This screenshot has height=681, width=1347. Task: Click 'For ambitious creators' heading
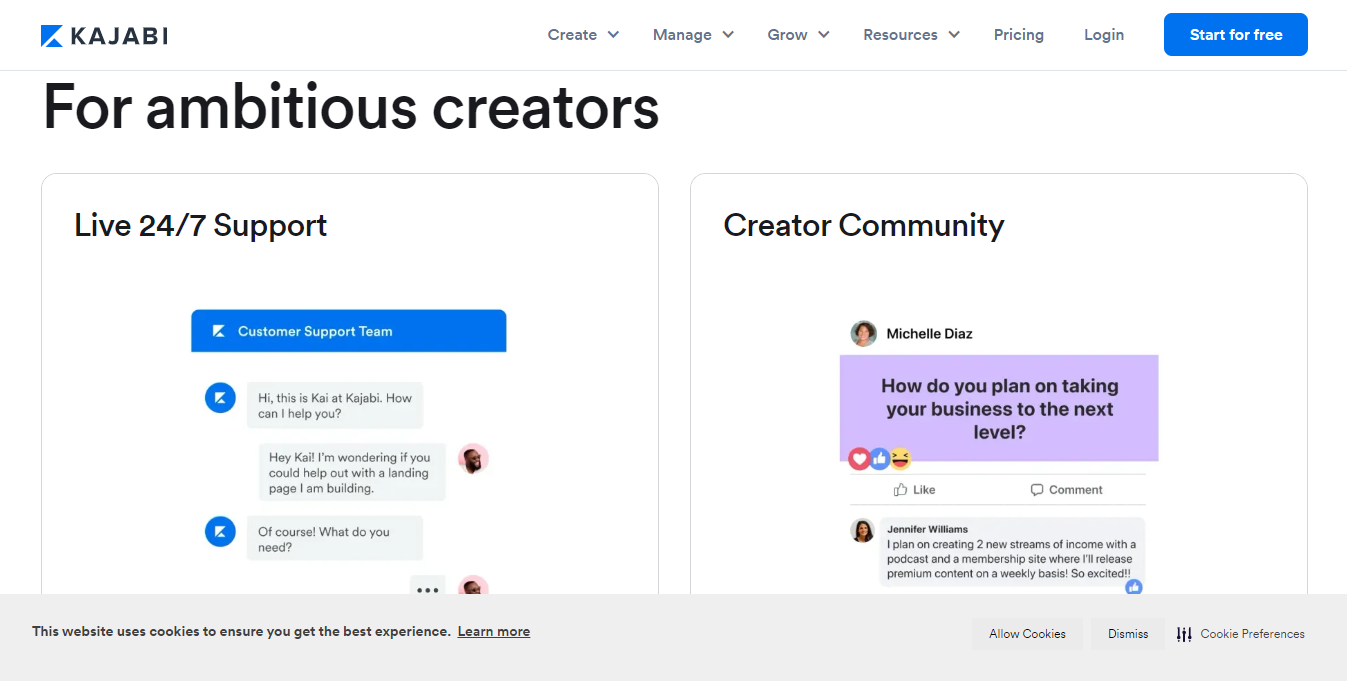tap(351, 107)
